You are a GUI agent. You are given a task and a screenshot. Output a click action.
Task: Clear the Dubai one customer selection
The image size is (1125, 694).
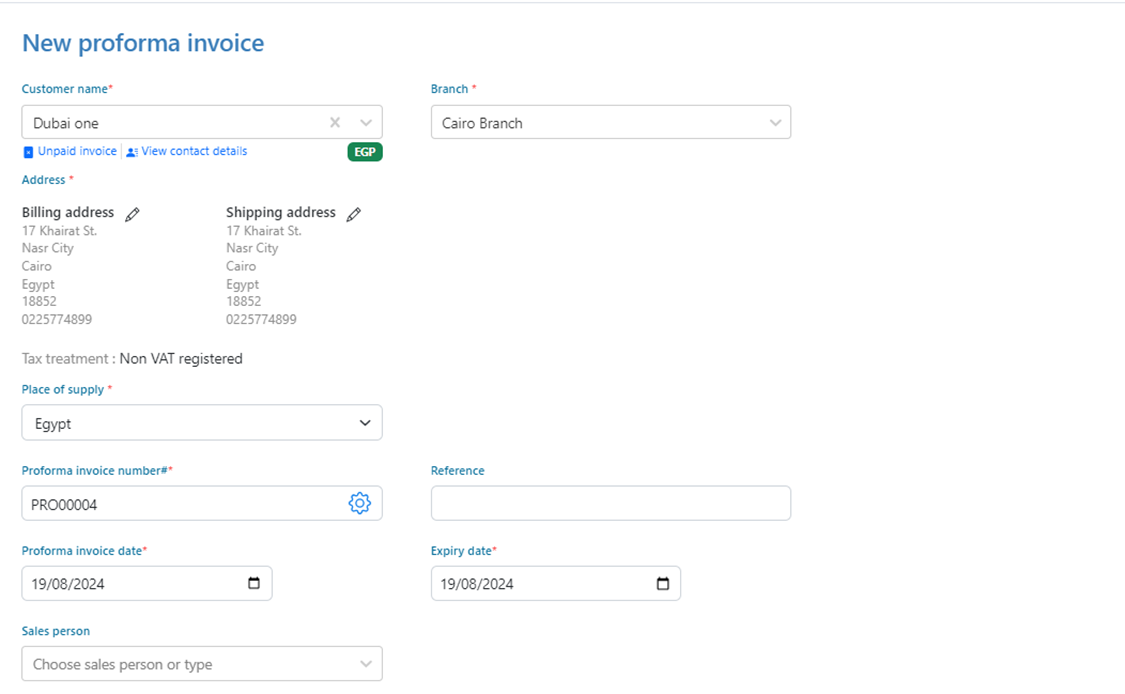point(335,122)
